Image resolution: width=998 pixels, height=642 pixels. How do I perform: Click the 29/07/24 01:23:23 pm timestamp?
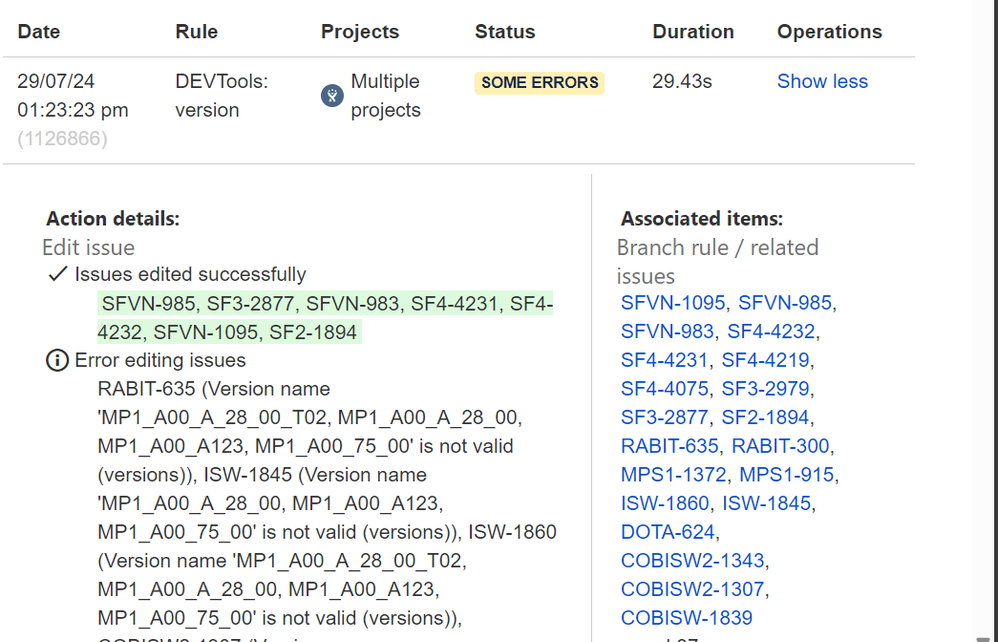(x=73, y=95)
